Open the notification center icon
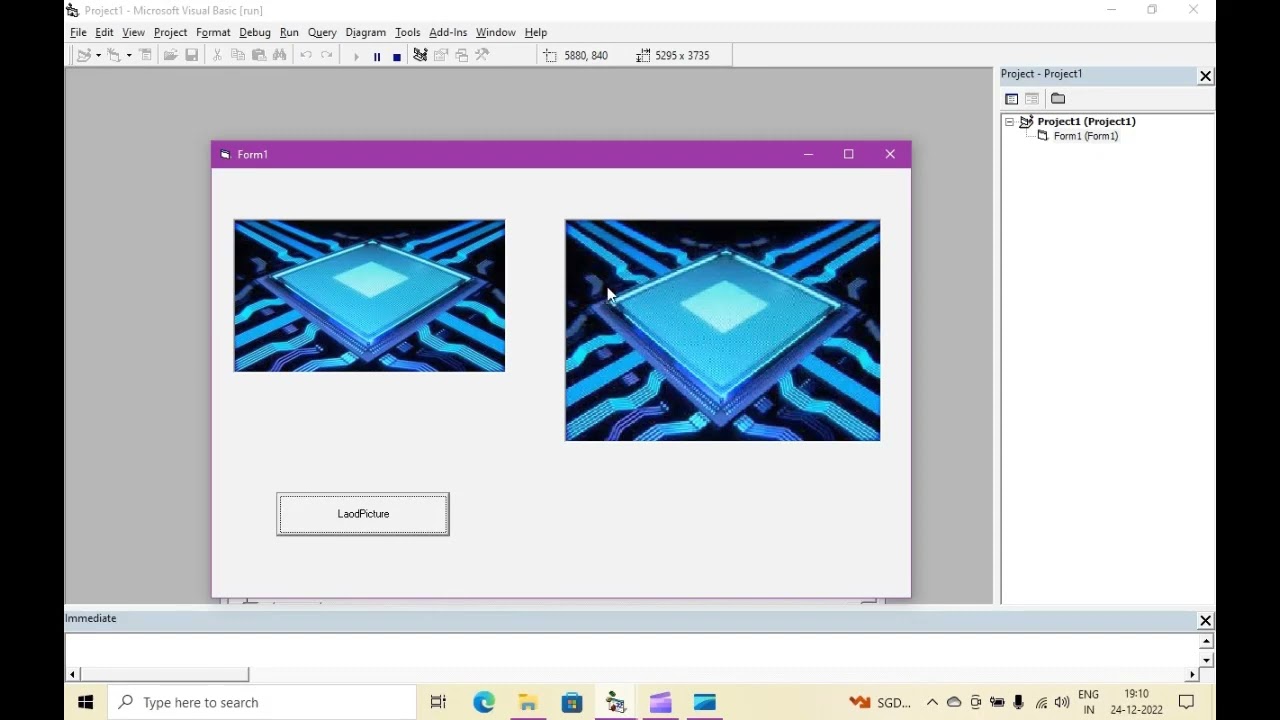The height and width of the screenshot is (720, 1280). tap(1186, 703)
